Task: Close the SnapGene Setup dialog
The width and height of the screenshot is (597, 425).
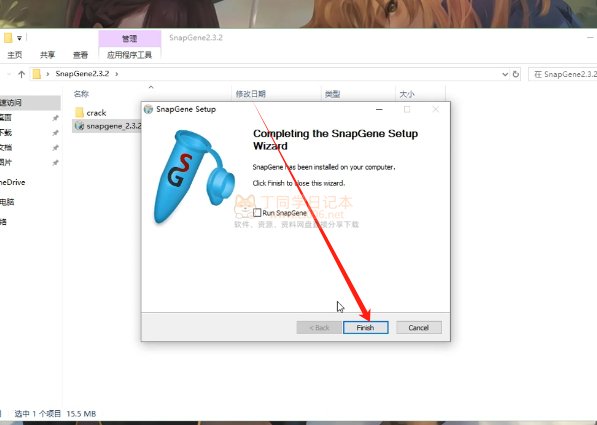Action: [436, 109]
